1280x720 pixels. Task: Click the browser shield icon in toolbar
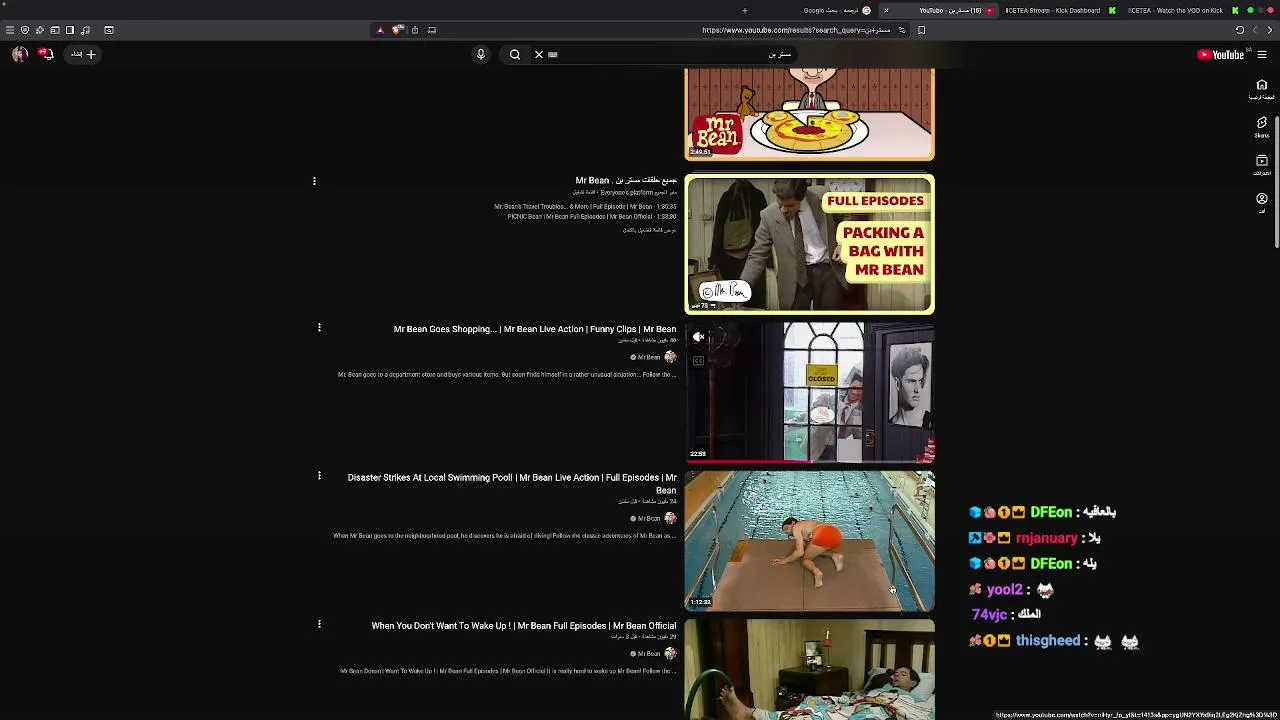[x=25, y=30]
